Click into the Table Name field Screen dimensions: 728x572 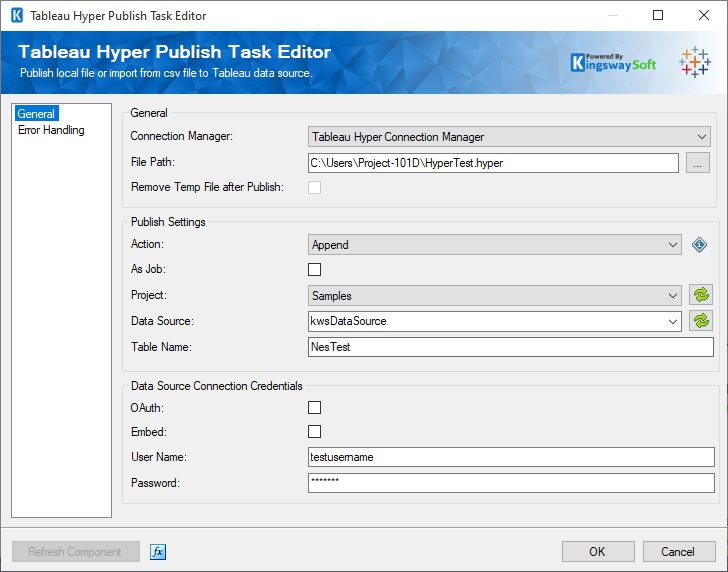[511, 347]
